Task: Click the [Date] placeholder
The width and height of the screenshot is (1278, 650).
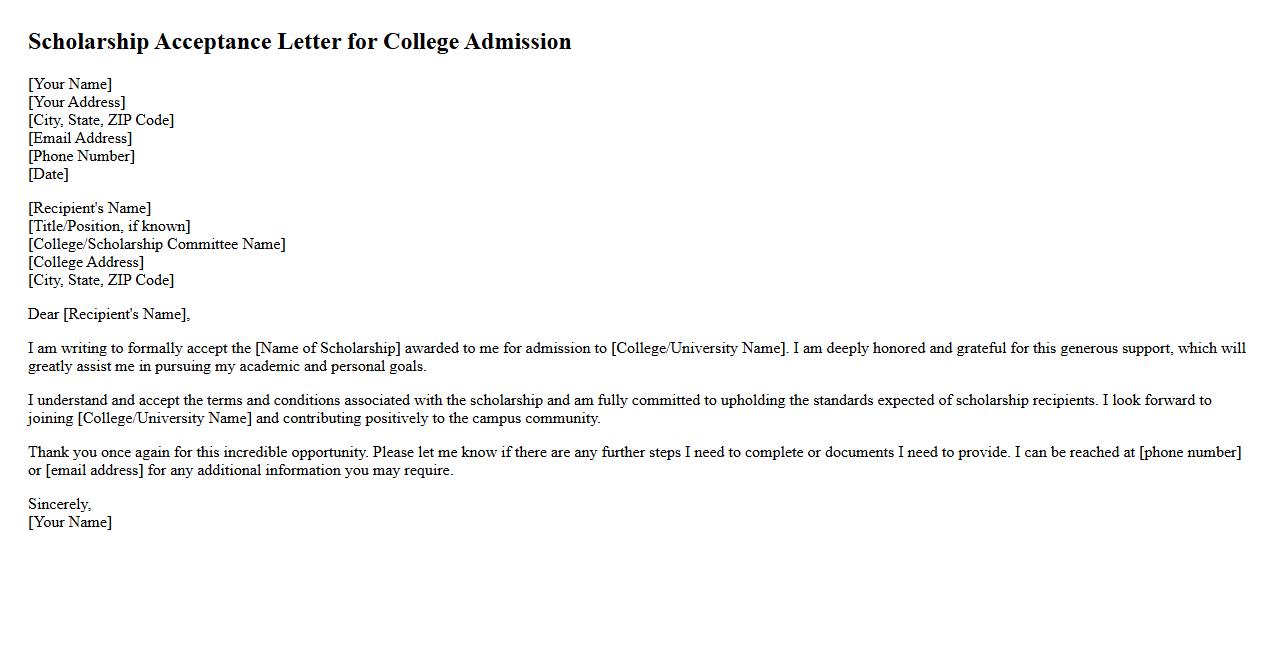Action: pyautogui.click(x=48, y=174)
